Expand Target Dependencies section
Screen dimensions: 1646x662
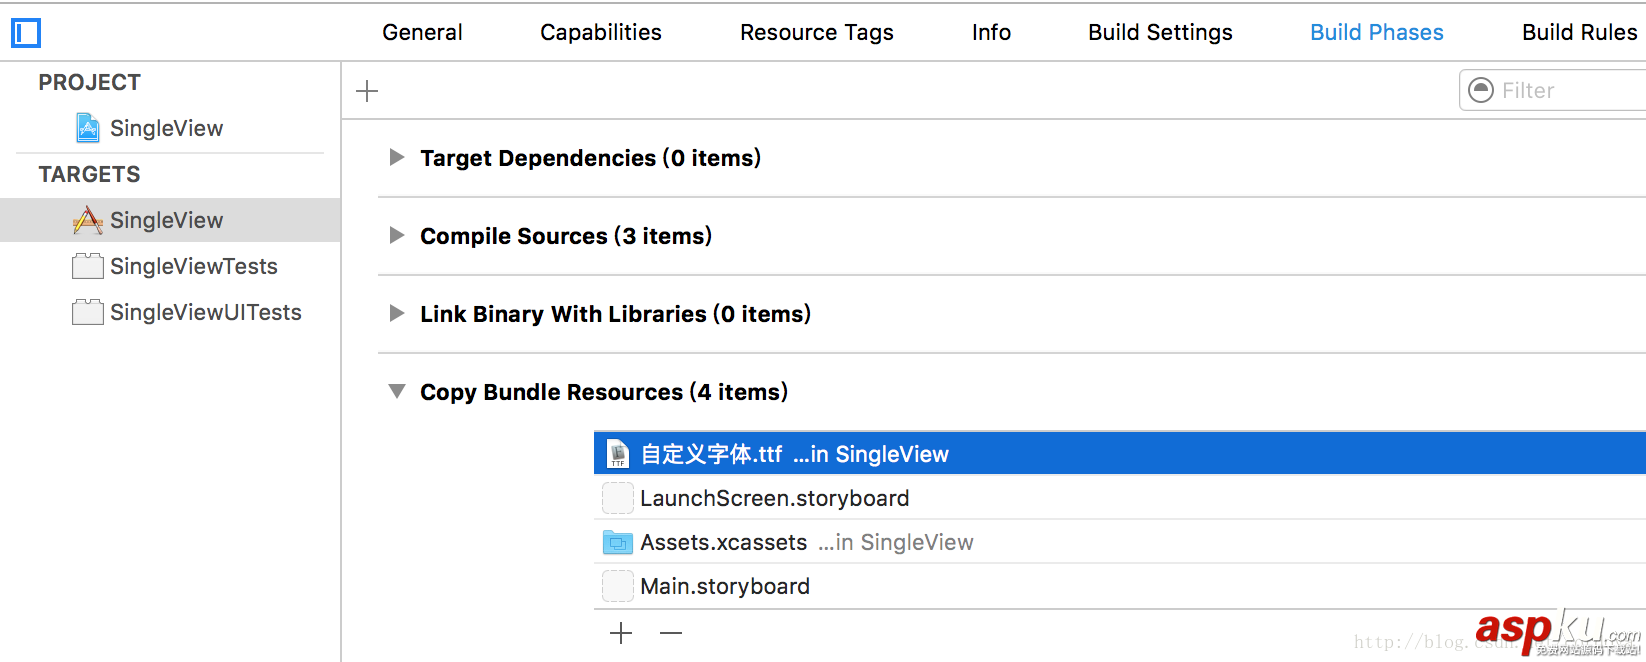coord(397,157)
